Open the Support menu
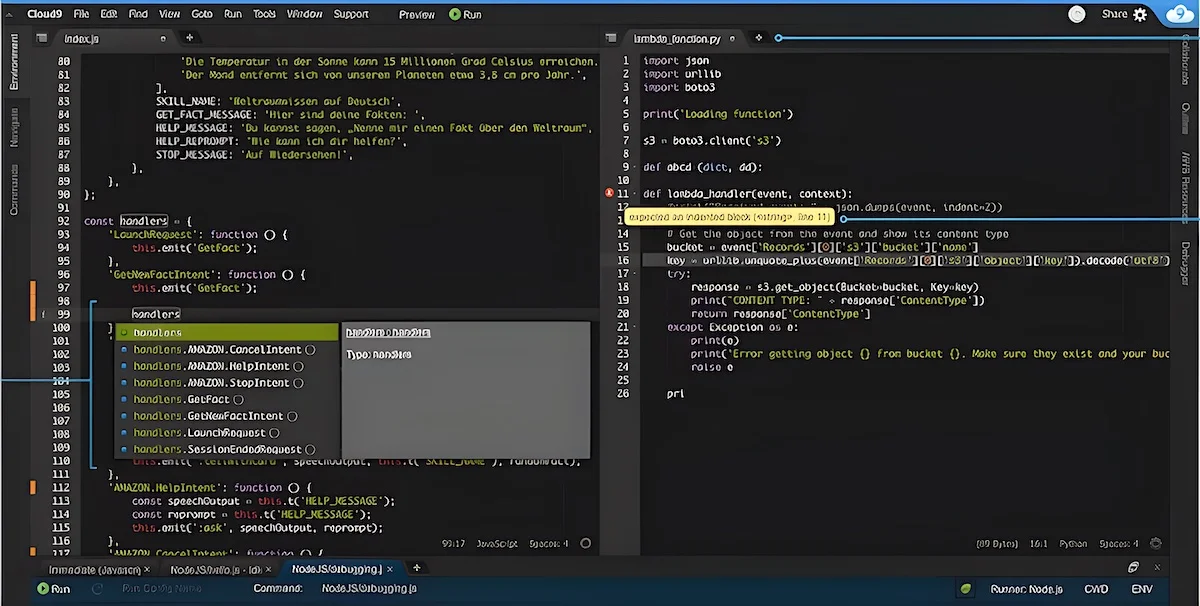 click(x=351, y=15)
